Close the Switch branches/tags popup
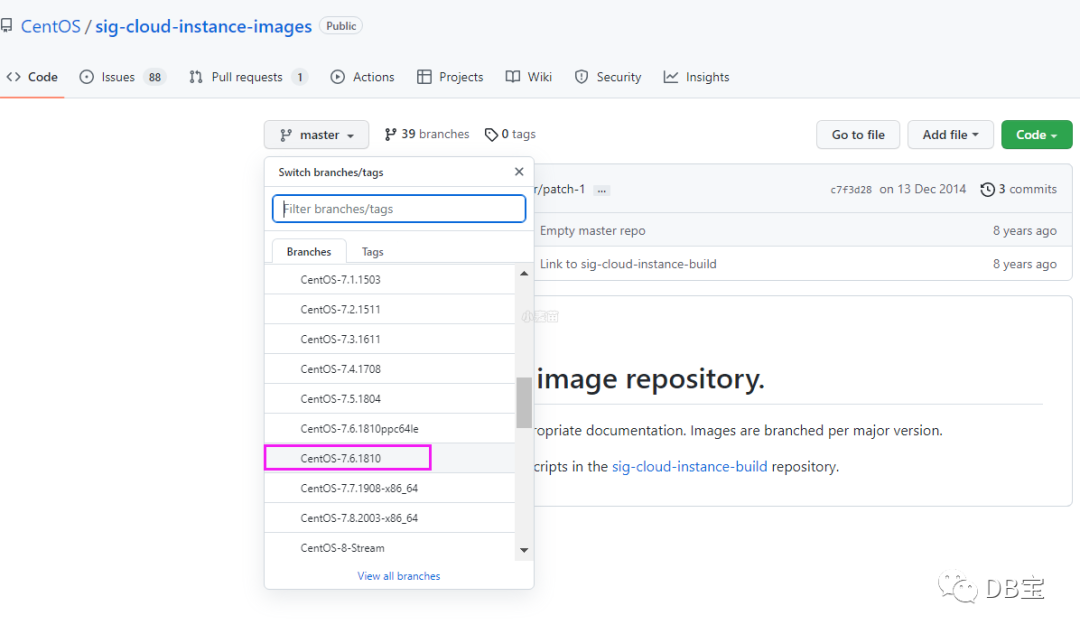 519,172
